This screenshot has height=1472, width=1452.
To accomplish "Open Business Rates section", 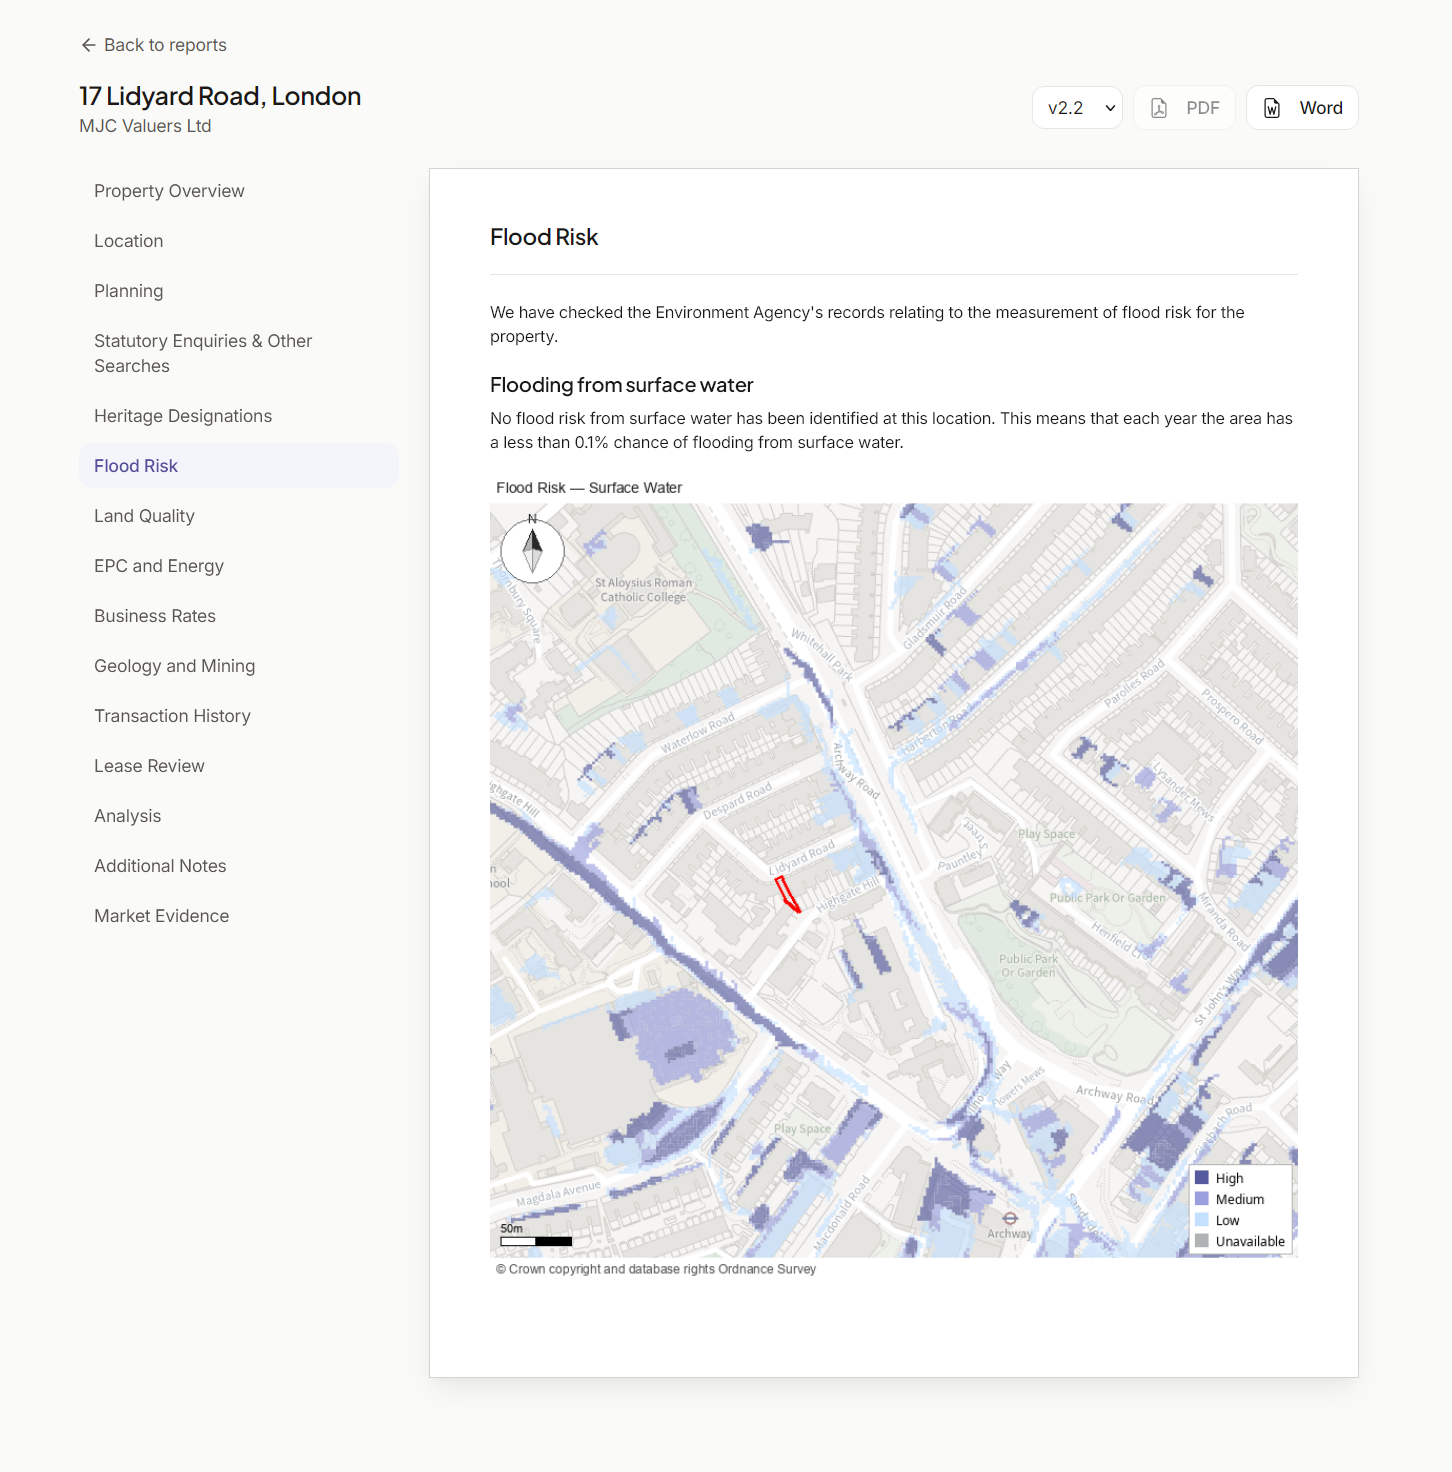I will pyautogui.click(x=239, y=616).
